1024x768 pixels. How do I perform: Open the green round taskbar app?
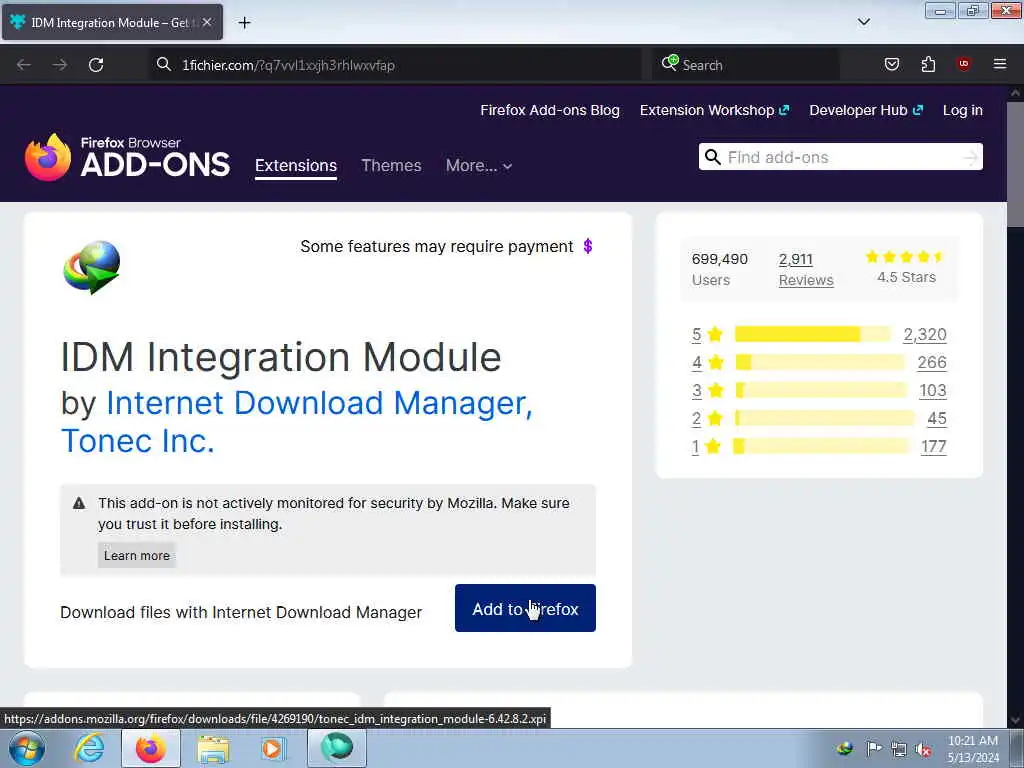click(337, 748)
